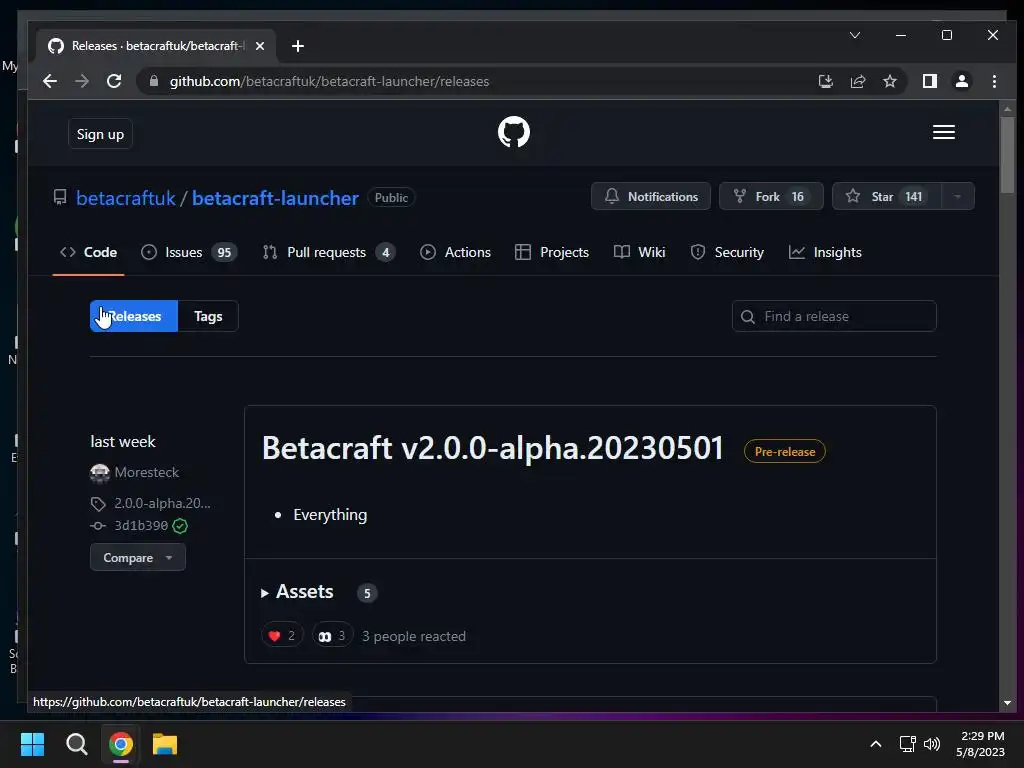Open the Compare dropdown
Image resolution: width=1024 pixels, height=768 pixels.
tap(138, 558)
